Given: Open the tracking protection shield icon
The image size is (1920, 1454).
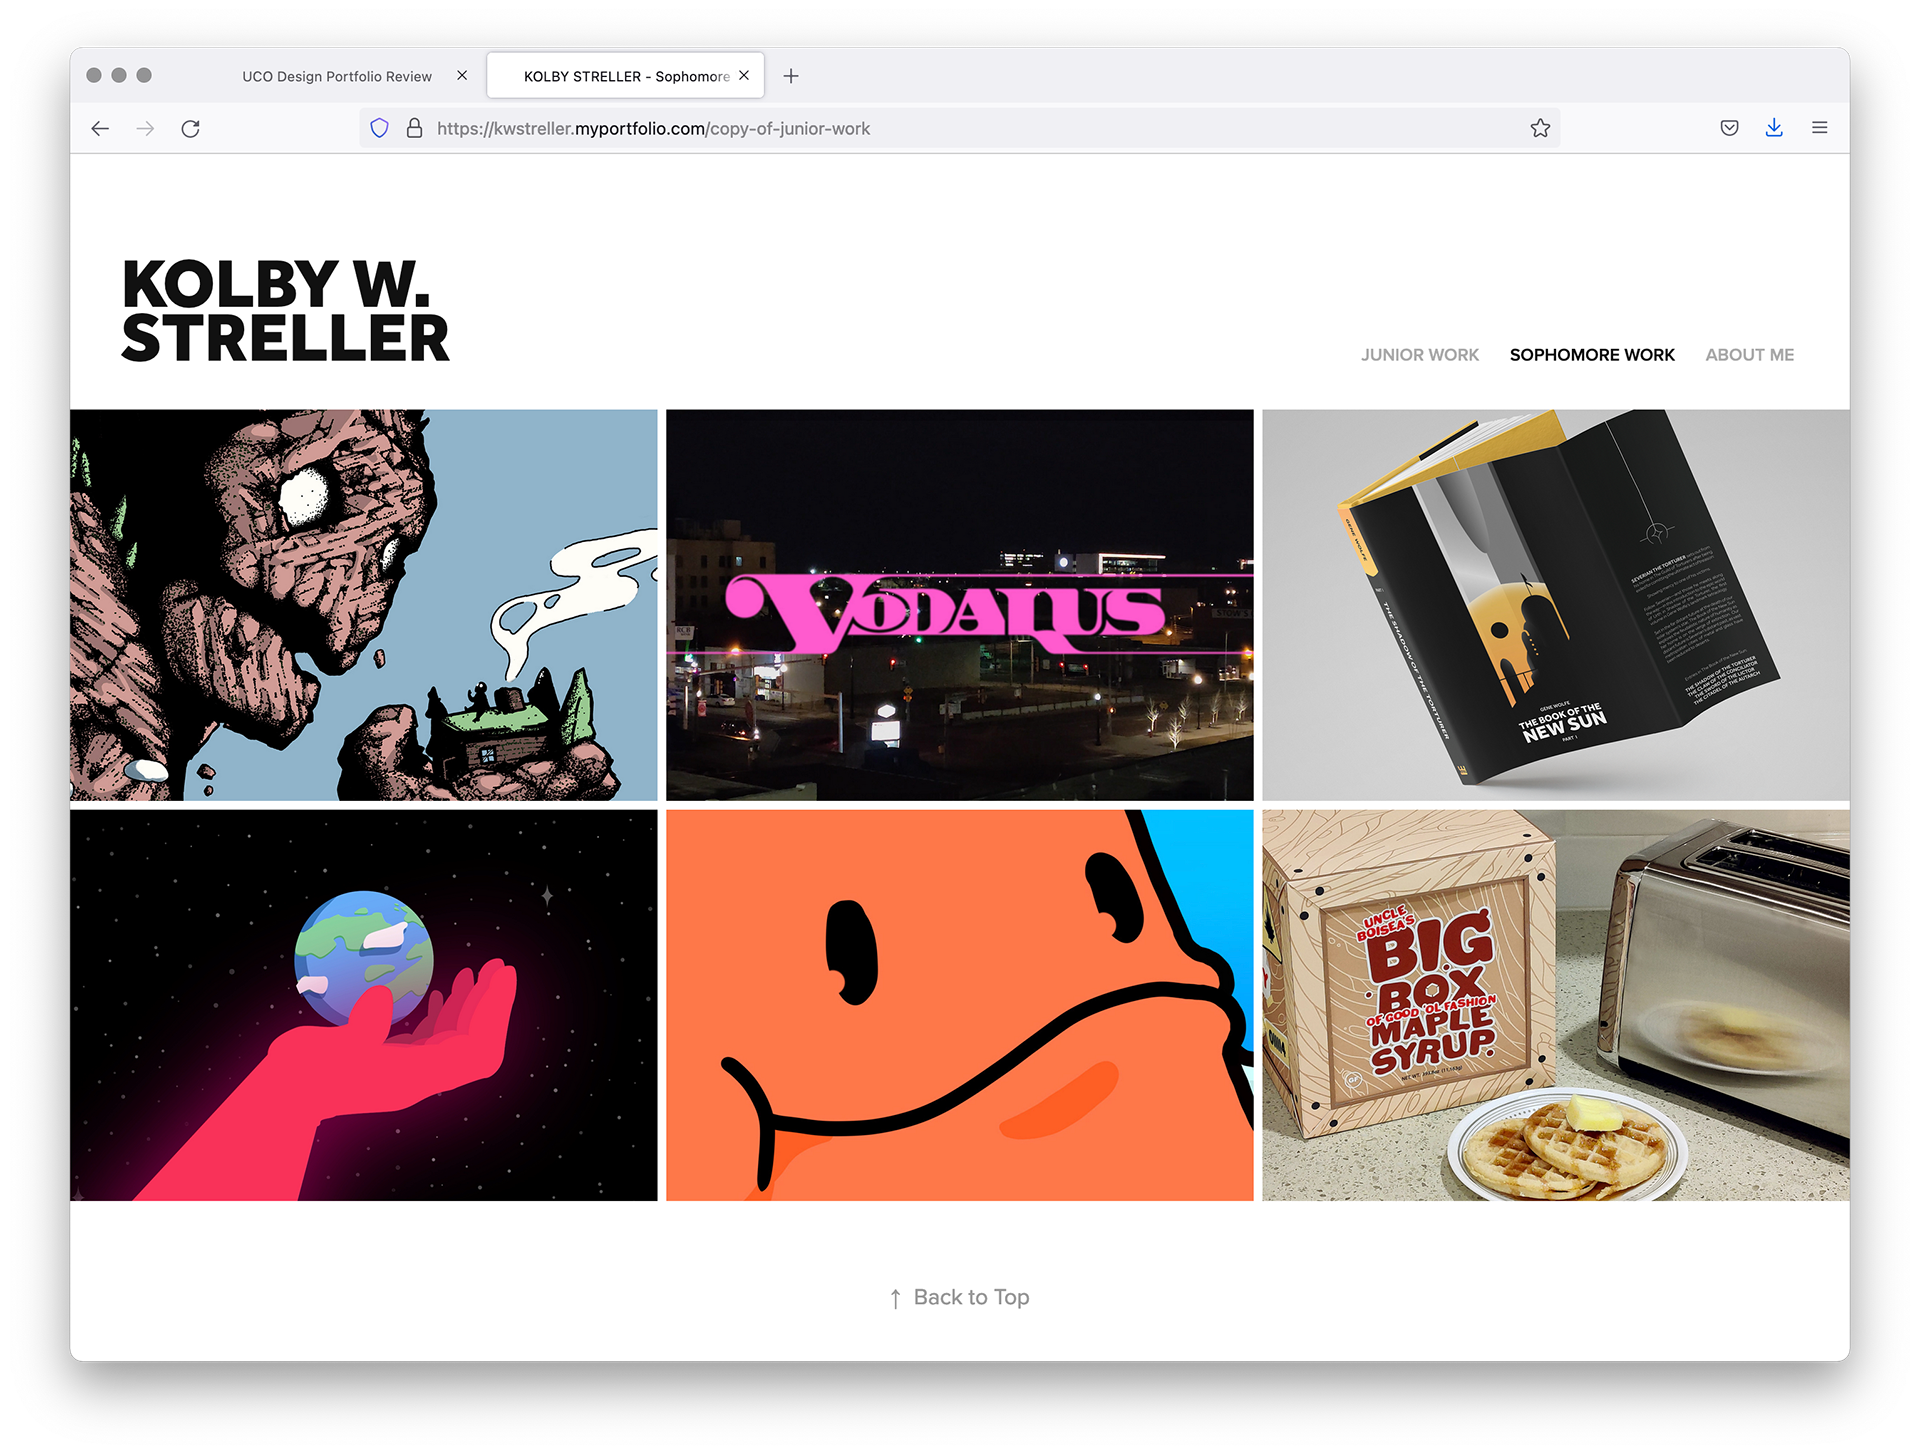Looking at the screenshot, I should (x=379, y=128).
